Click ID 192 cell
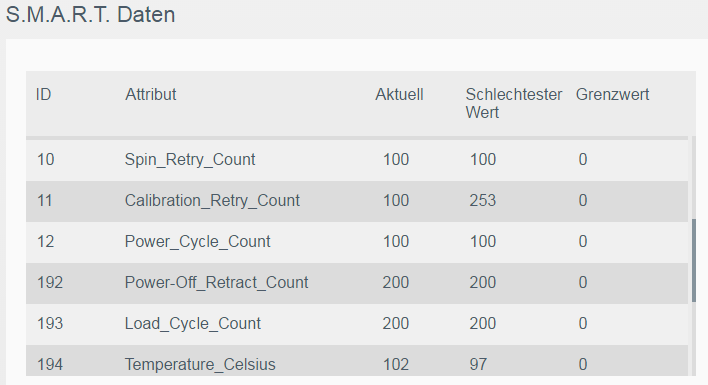The width and height of the screenshot is (708, 385). [x=50, y=283]
